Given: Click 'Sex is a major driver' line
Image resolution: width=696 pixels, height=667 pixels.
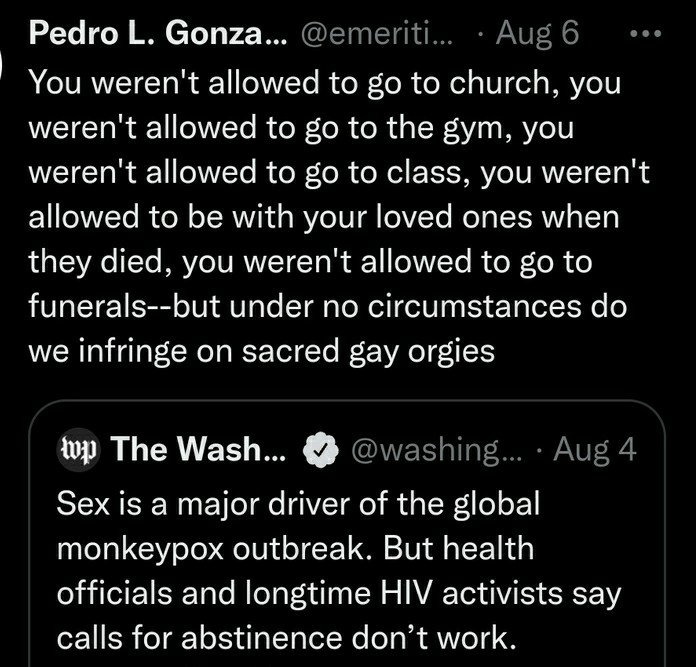Looking at the screenshot, I should pyautogui.click(x=299, y=502).
